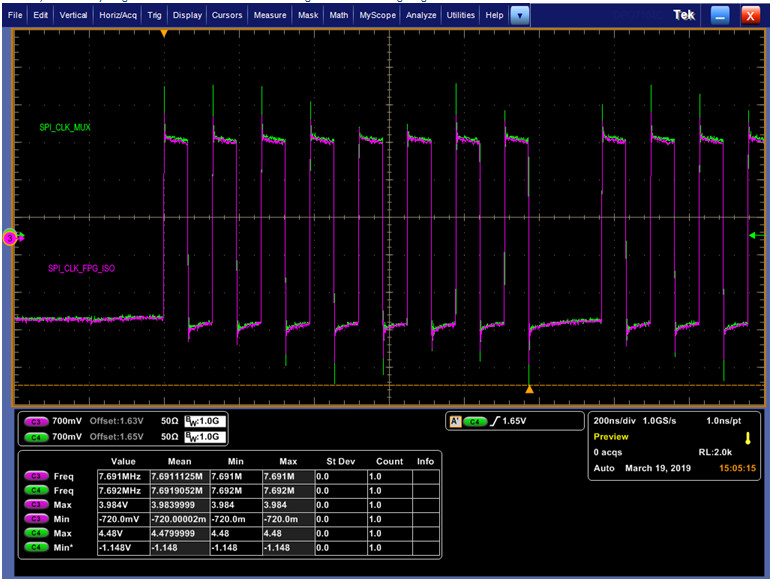
Task: Click the C3 Freq measurement badge
Action: (x=36, y=476)
